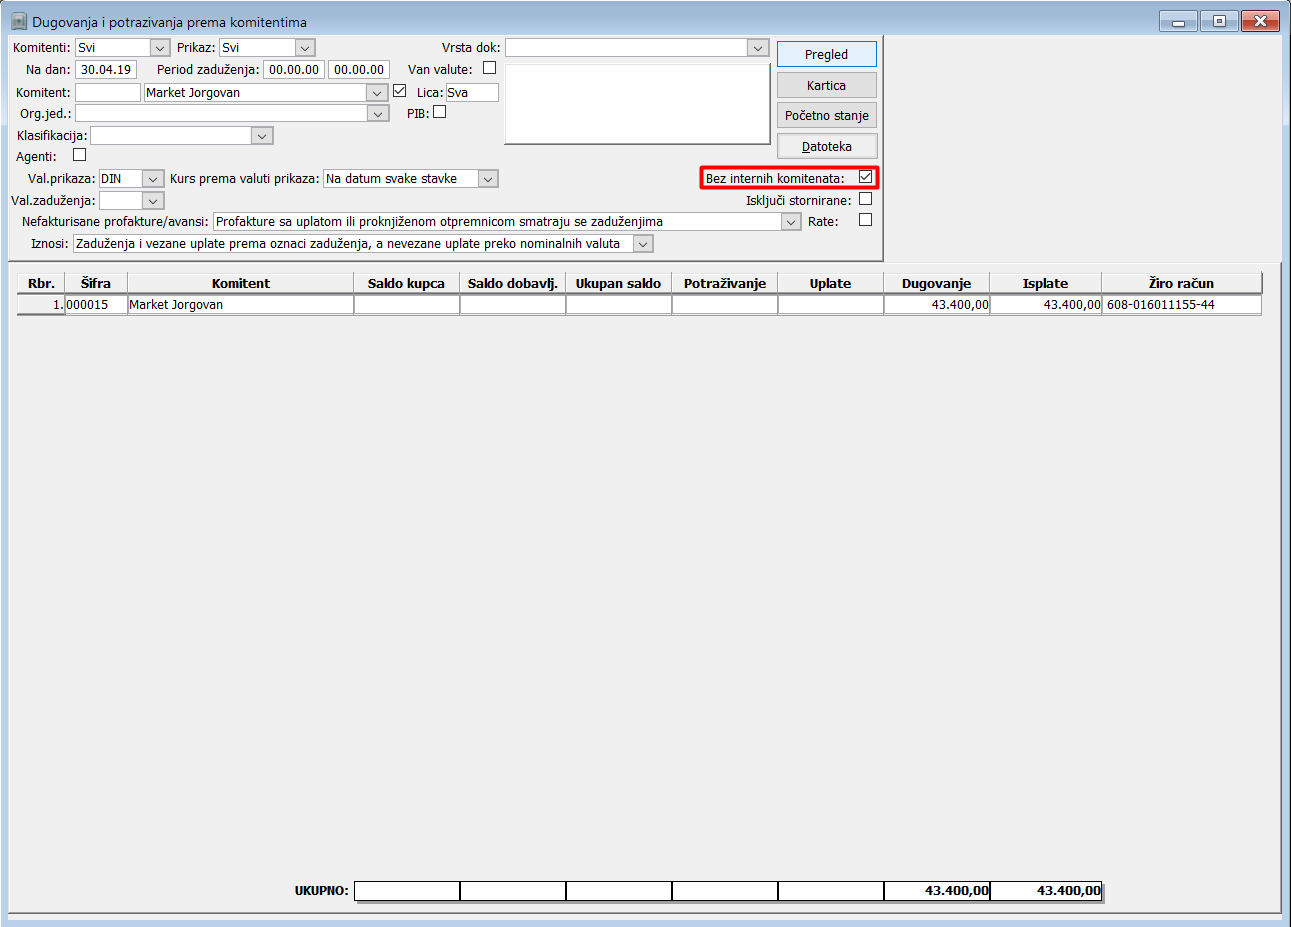
Task: Expand the Nefakturisane profakture/avansi dropdown
Action: coord(791,221)
